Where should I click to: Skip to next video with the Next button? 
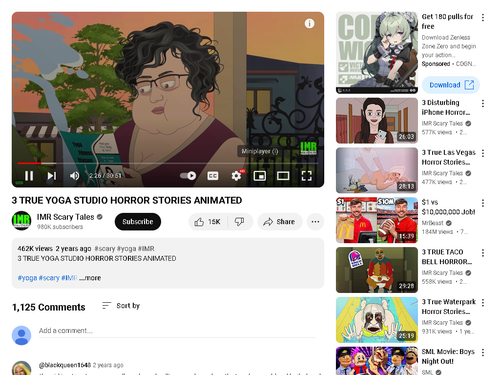coord(51,176)
